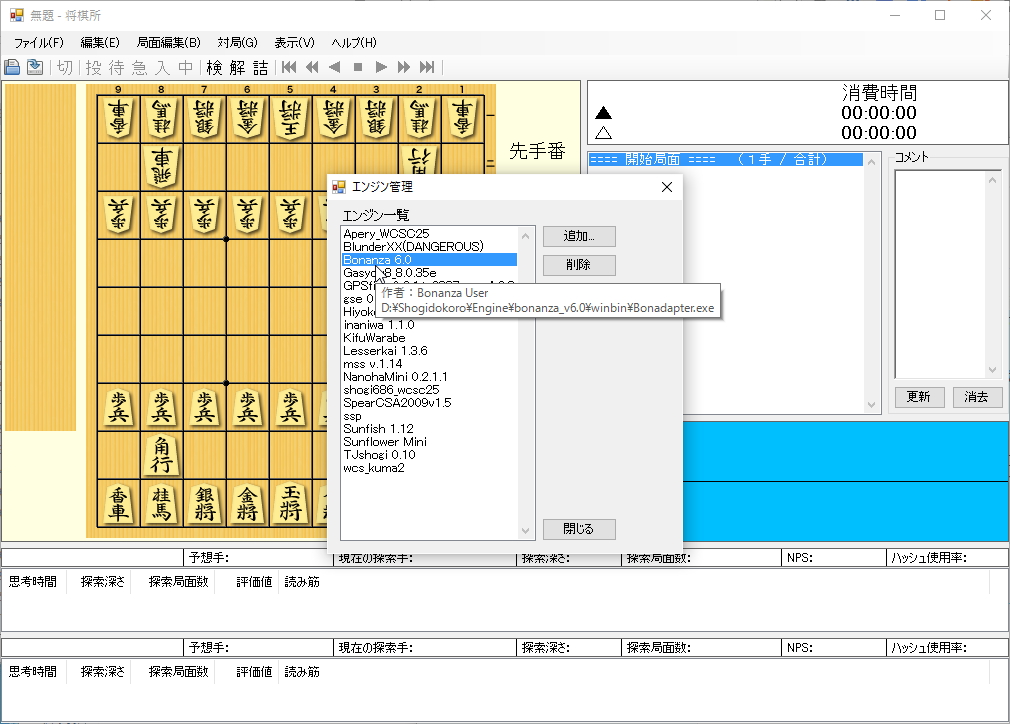The width and height of the screenshot is (1010, 724).
Task: Click the 解 (kifu analysis) toolbar icon
Action: (238, 68)
